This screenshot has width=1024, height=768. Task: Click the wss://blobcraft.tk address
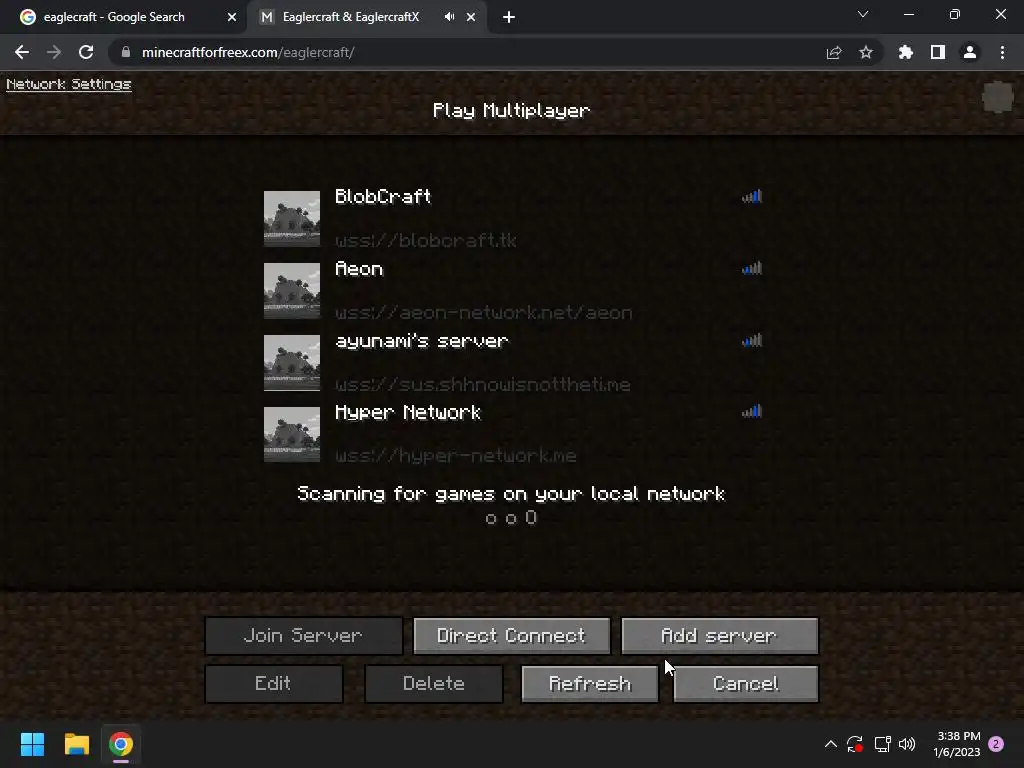(426, 240)
